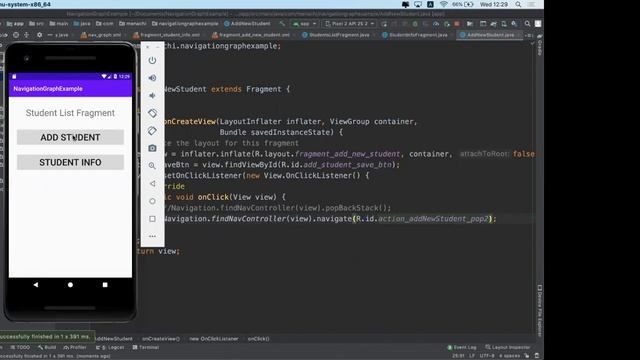
Task: Open the Terminal tool window
Action: pos(146,347)
